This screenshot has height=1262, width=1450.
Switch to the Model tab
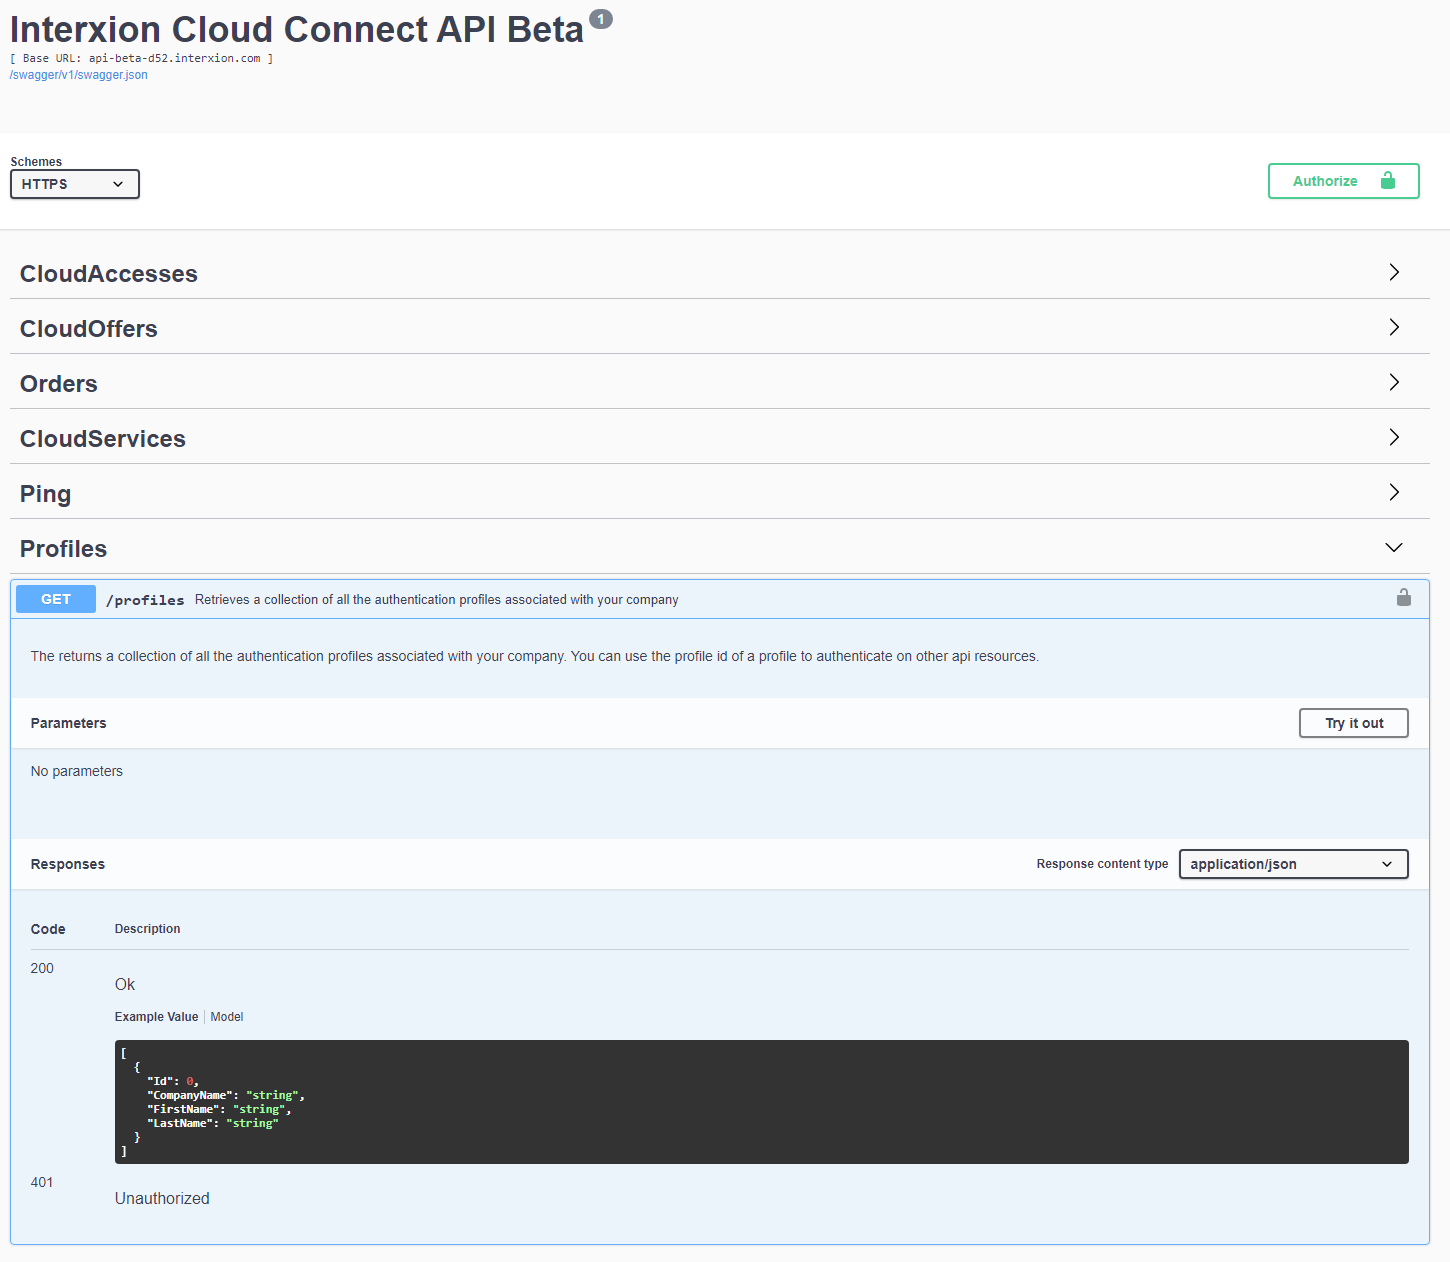227,1017
